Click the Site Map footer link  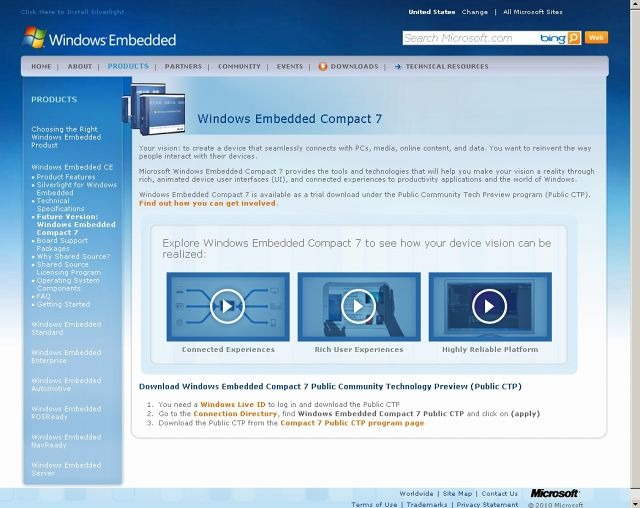coord(457,493)
